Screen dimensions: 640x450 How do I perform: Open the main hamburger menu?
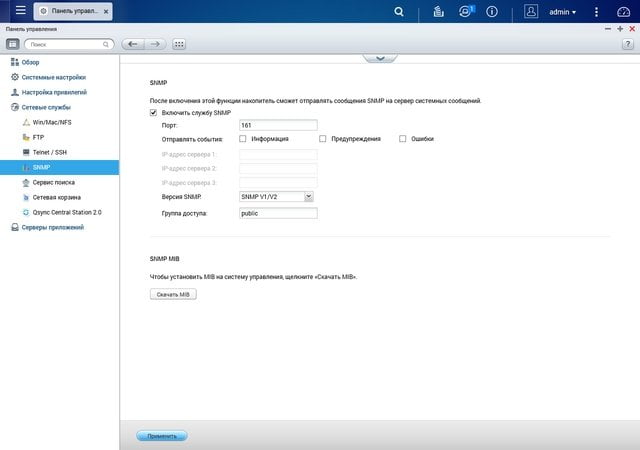tap(20, 11)
